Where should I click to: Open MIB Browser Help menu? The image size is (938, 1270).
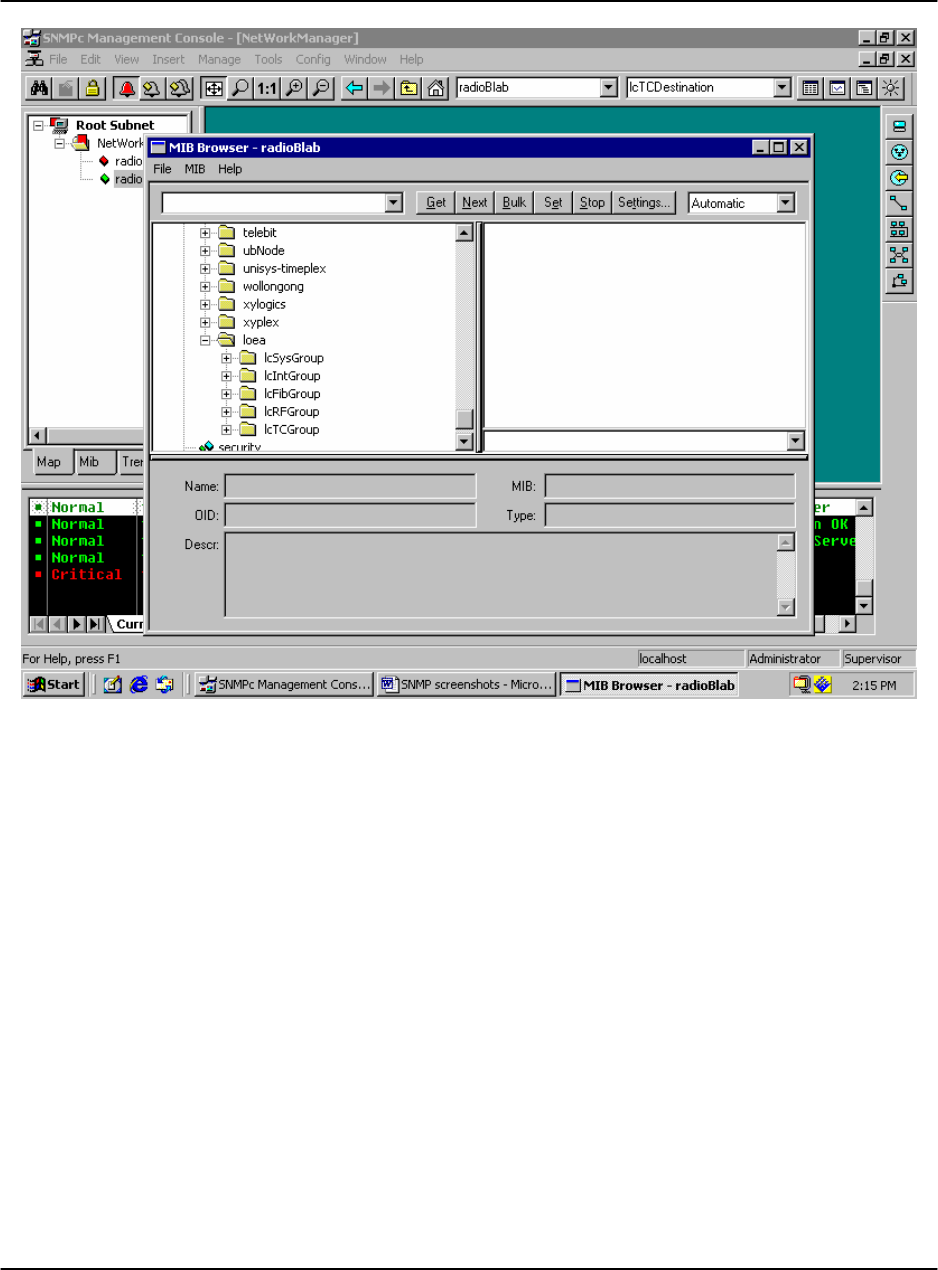tap(230, 170)
